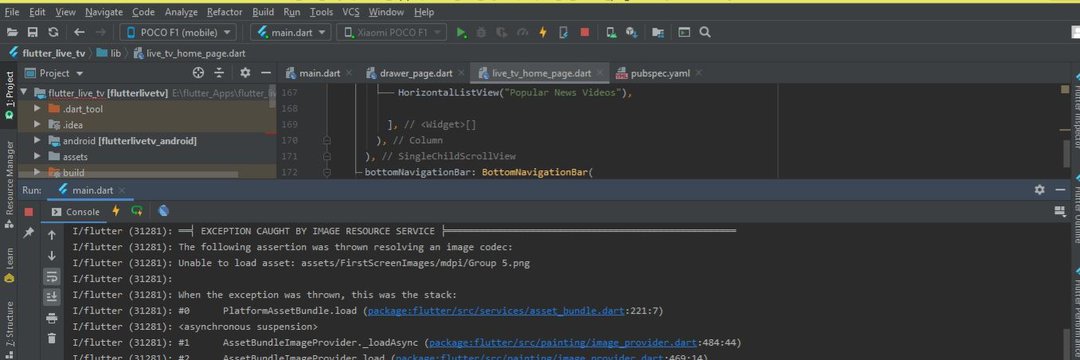Screen dimensions: 1080x360
Task: Click the lib breadcrumb
Action: click(x=110, y=53)
